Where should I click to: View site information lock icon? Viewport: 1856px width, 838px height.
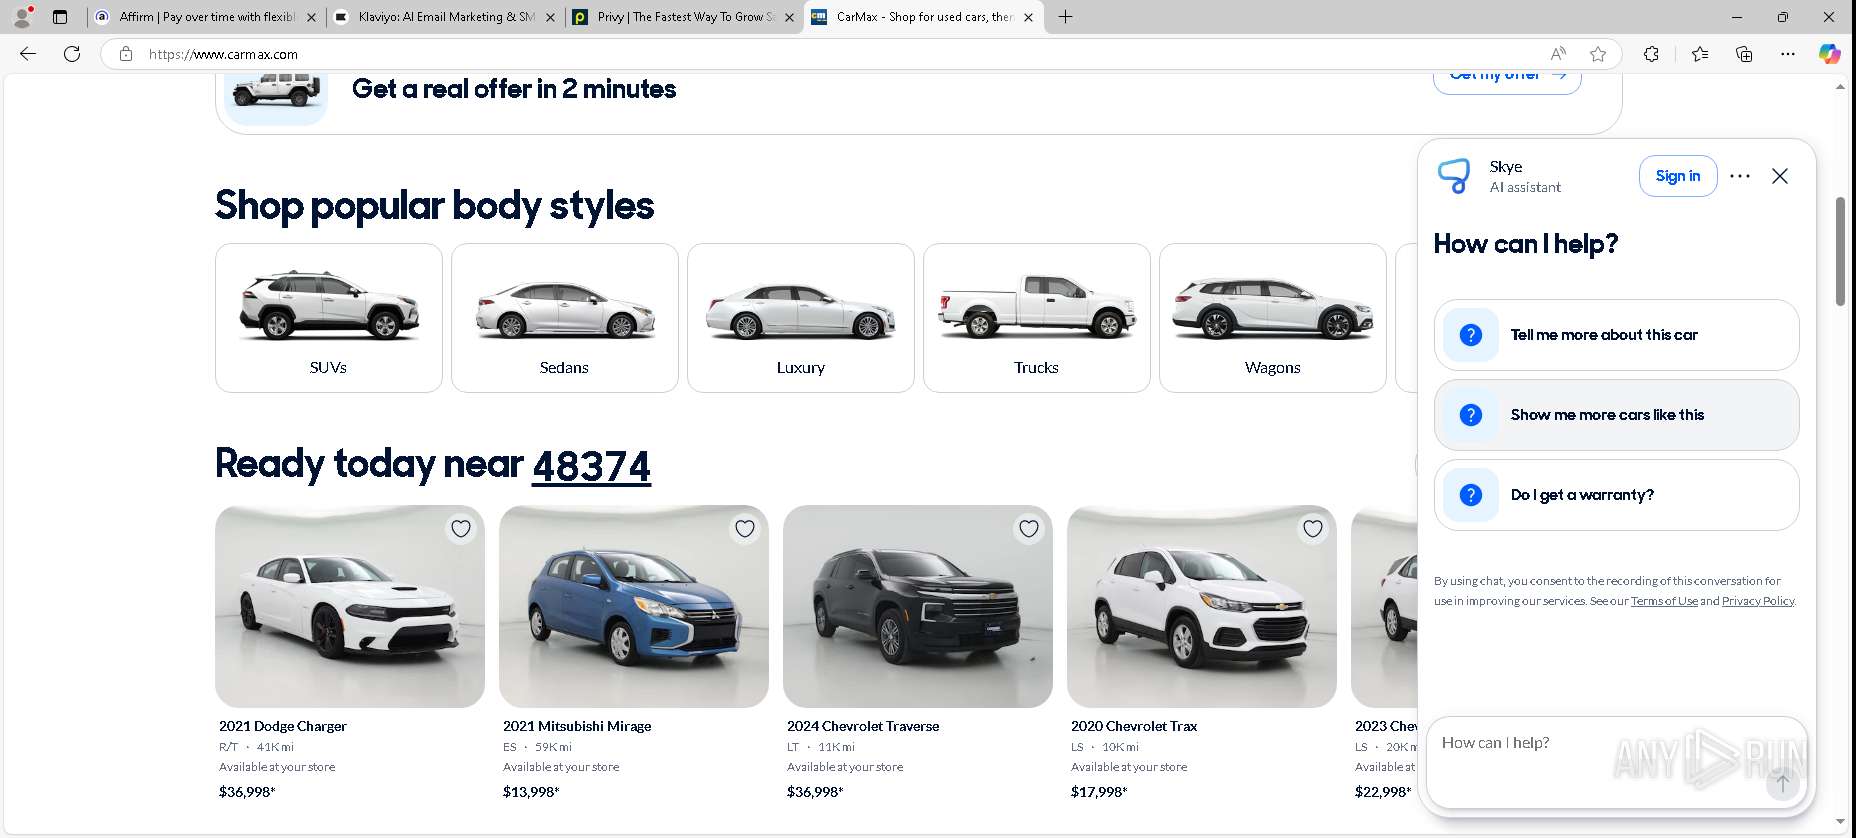tap(126, 54)
